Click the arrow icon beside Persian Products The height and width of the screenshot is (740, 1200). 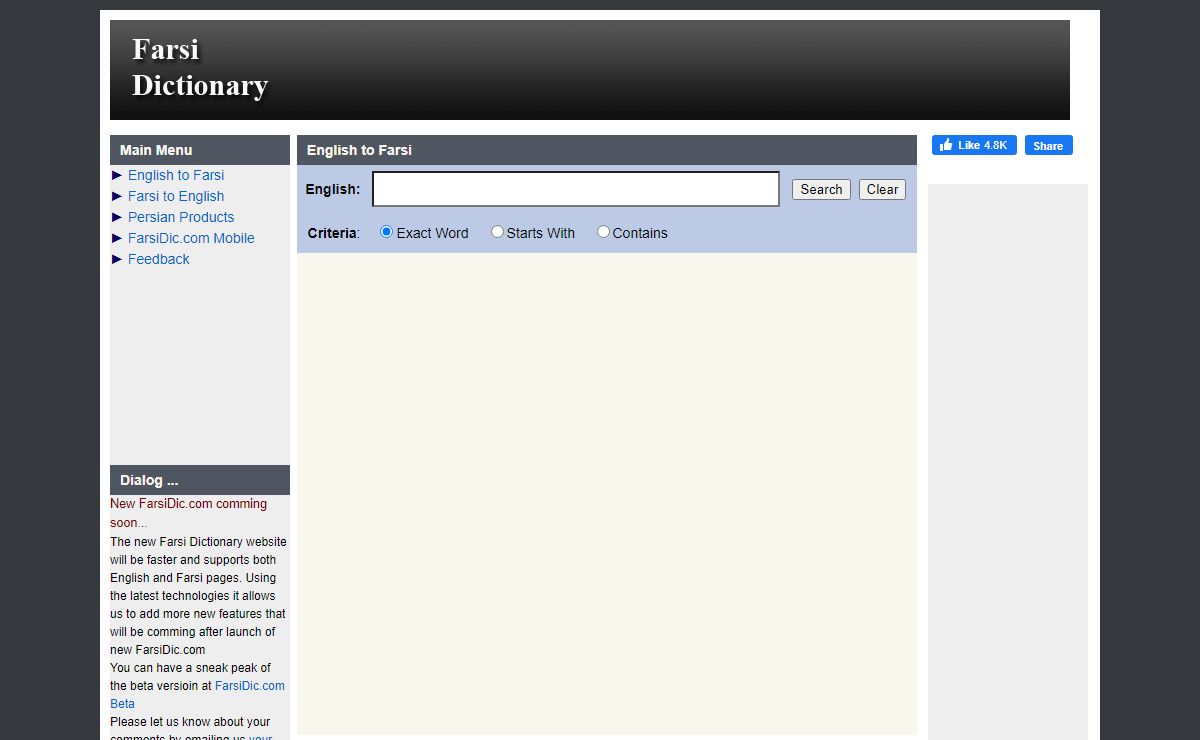coord(117,217)
